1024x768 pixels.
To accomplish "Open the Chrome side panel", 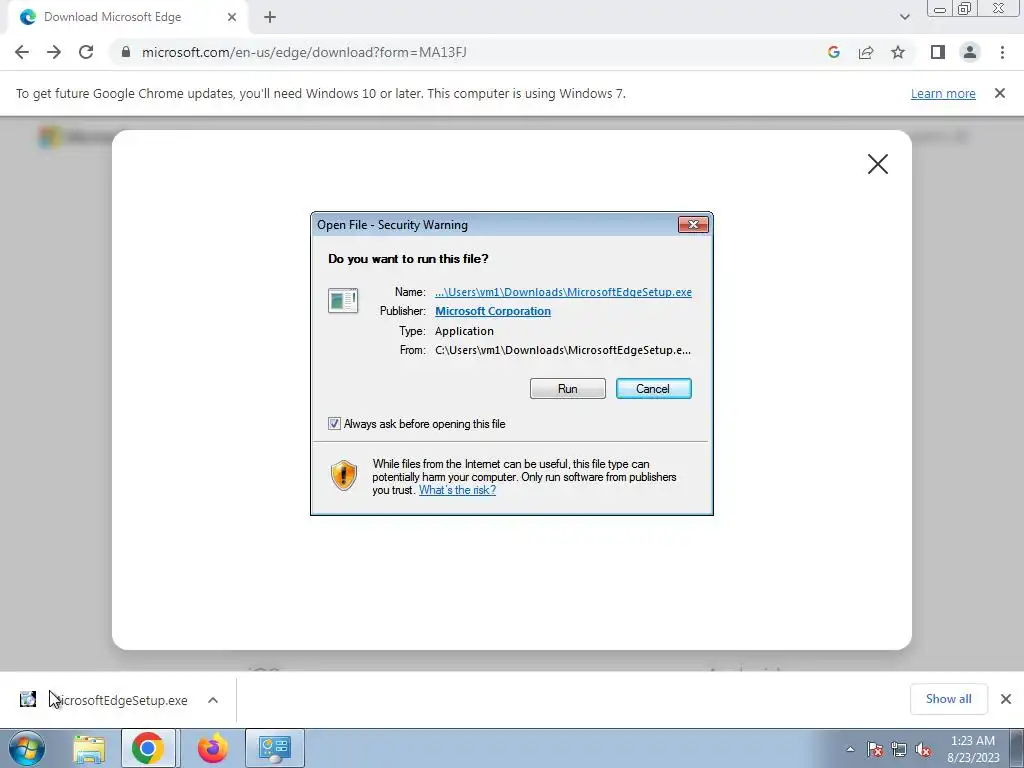I will click(938, 52).
